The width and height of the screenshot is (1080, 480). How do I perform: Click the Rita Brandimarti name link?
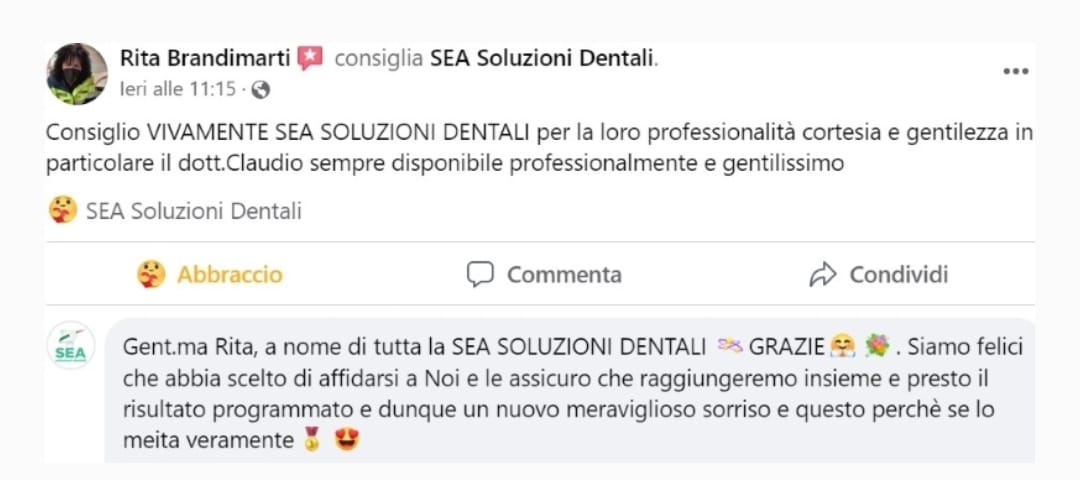[x=206, y=59]
